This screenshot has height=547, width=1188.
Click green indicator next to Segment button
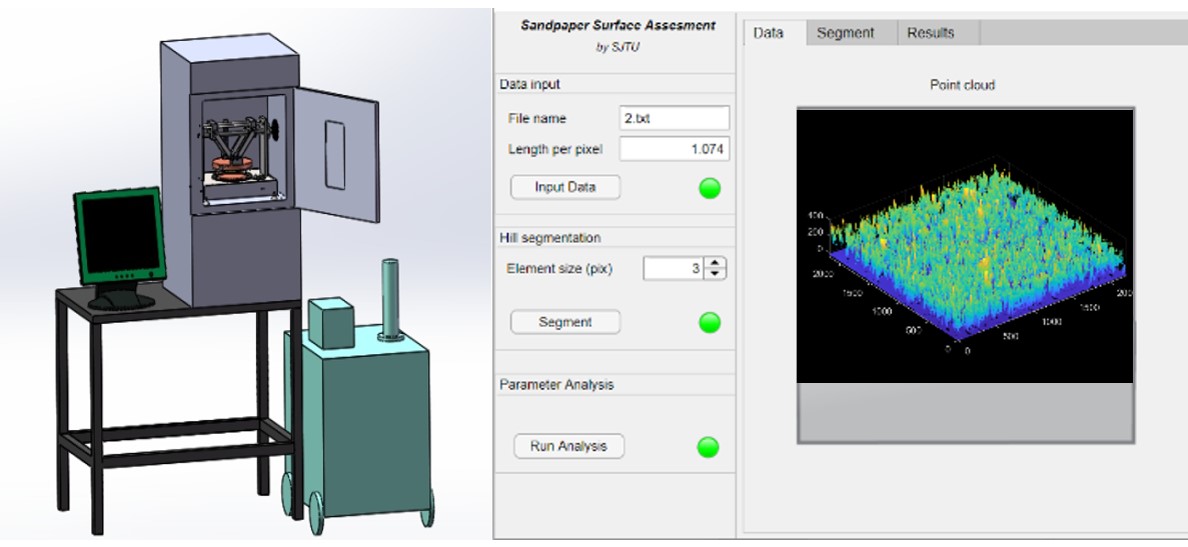[709, 322]
